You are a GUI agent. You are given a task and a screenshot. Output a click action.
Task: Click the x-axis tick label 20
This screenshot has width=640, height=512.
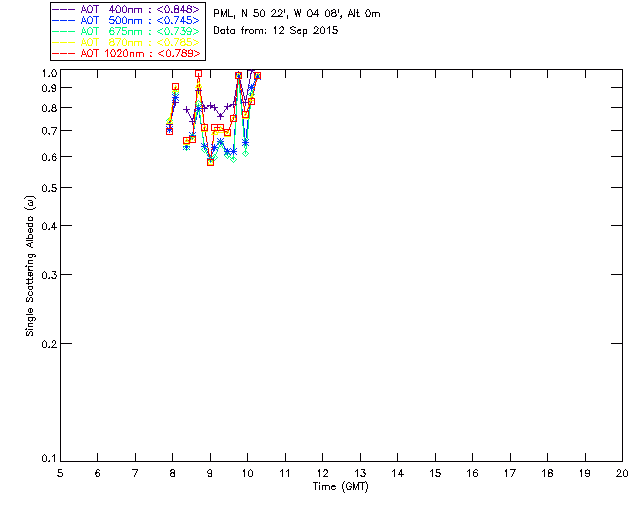click(622, 472)
